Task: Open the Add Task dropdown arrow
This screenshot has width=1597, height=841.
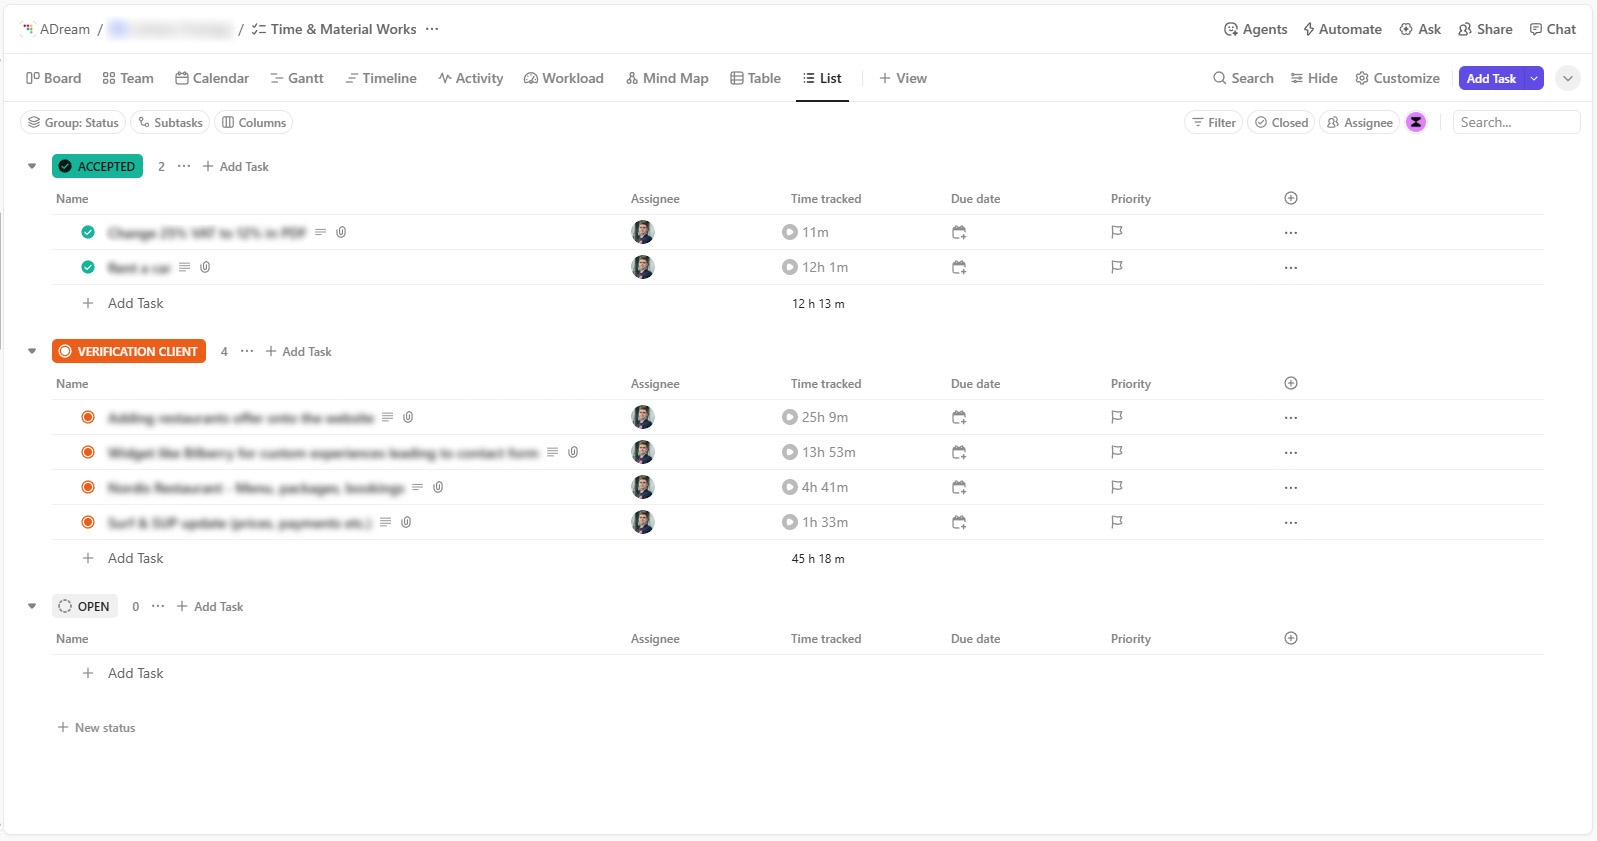Action: point(1534,78)
